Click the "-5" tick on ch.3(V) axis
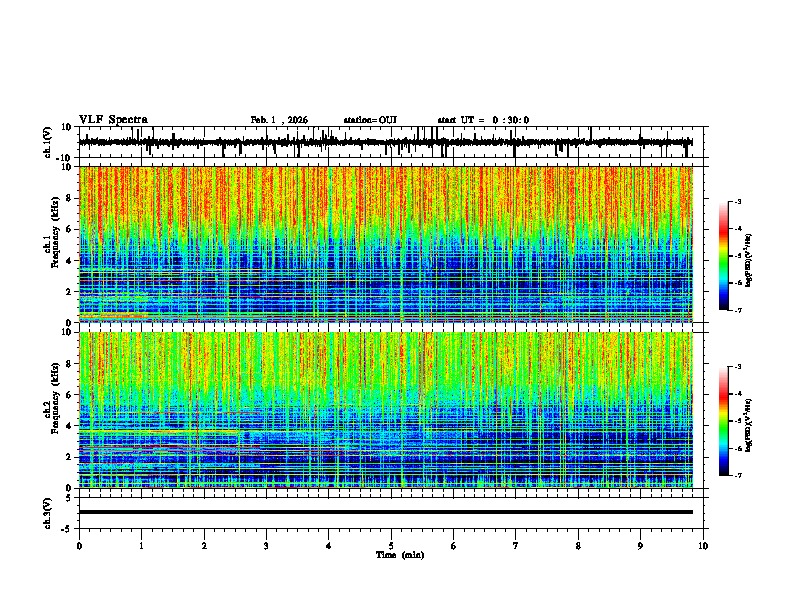The width and height of the screenshot is (792, 612). click(67, 528)
